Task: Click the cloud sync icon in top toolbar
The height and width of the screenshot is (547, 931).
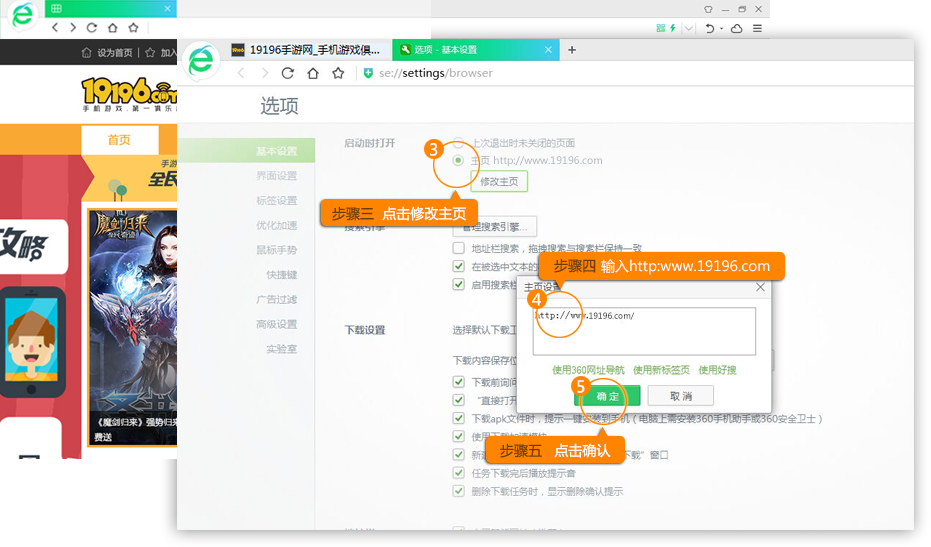Action: tap(737, 29)
